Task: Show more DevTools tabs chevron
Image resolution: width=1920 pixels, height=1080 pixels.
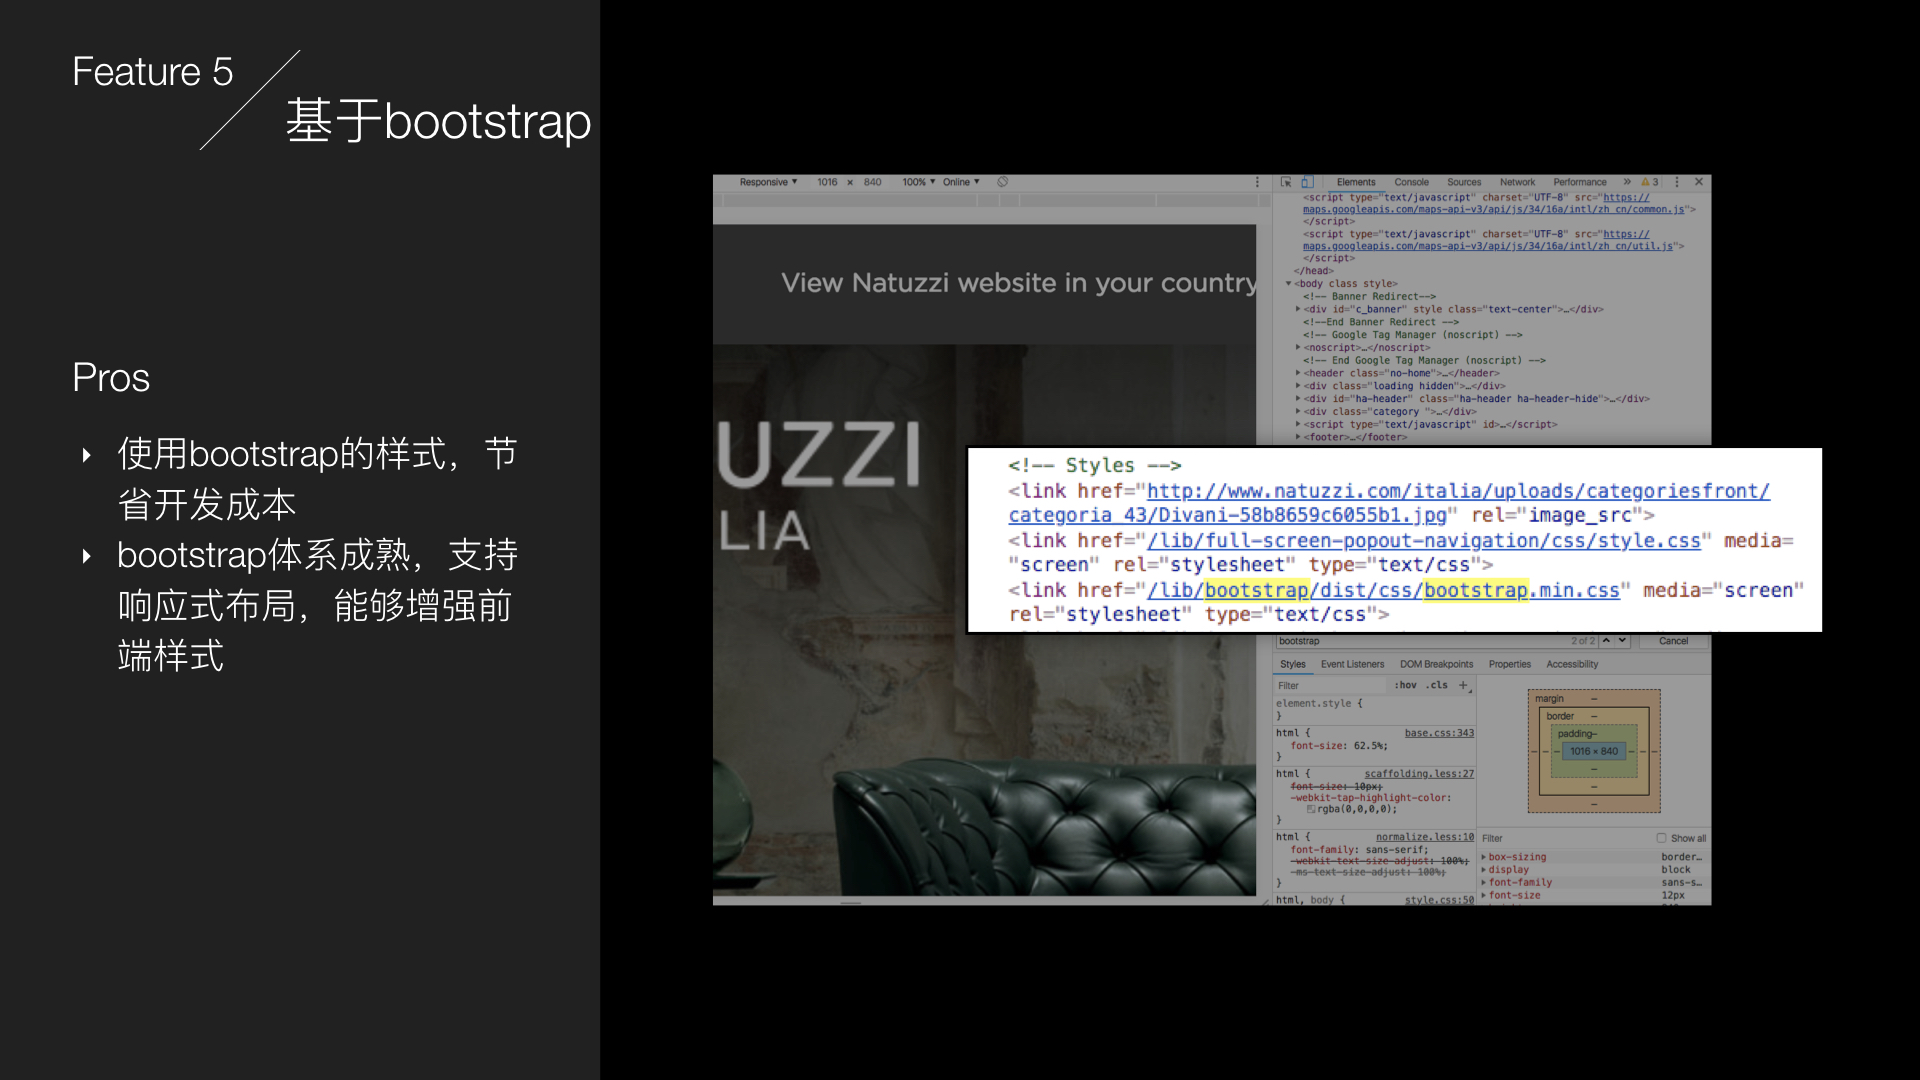Action: [x=1627, y=182]
